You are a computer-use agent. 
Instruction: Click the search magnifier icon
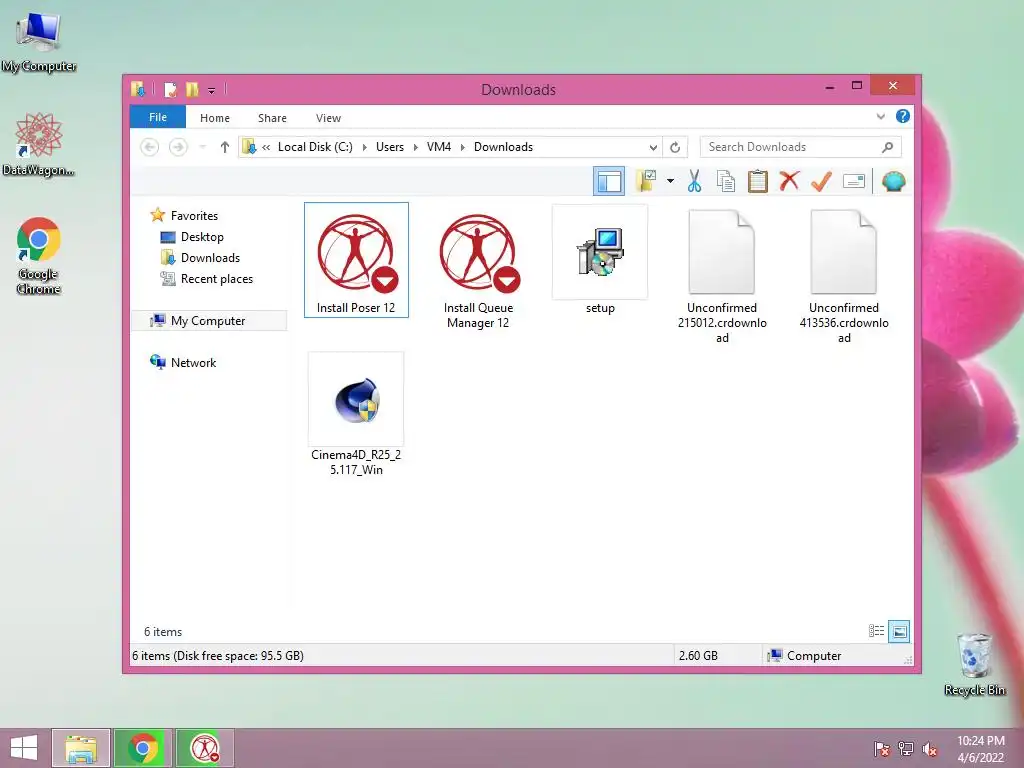pos(888,147)
